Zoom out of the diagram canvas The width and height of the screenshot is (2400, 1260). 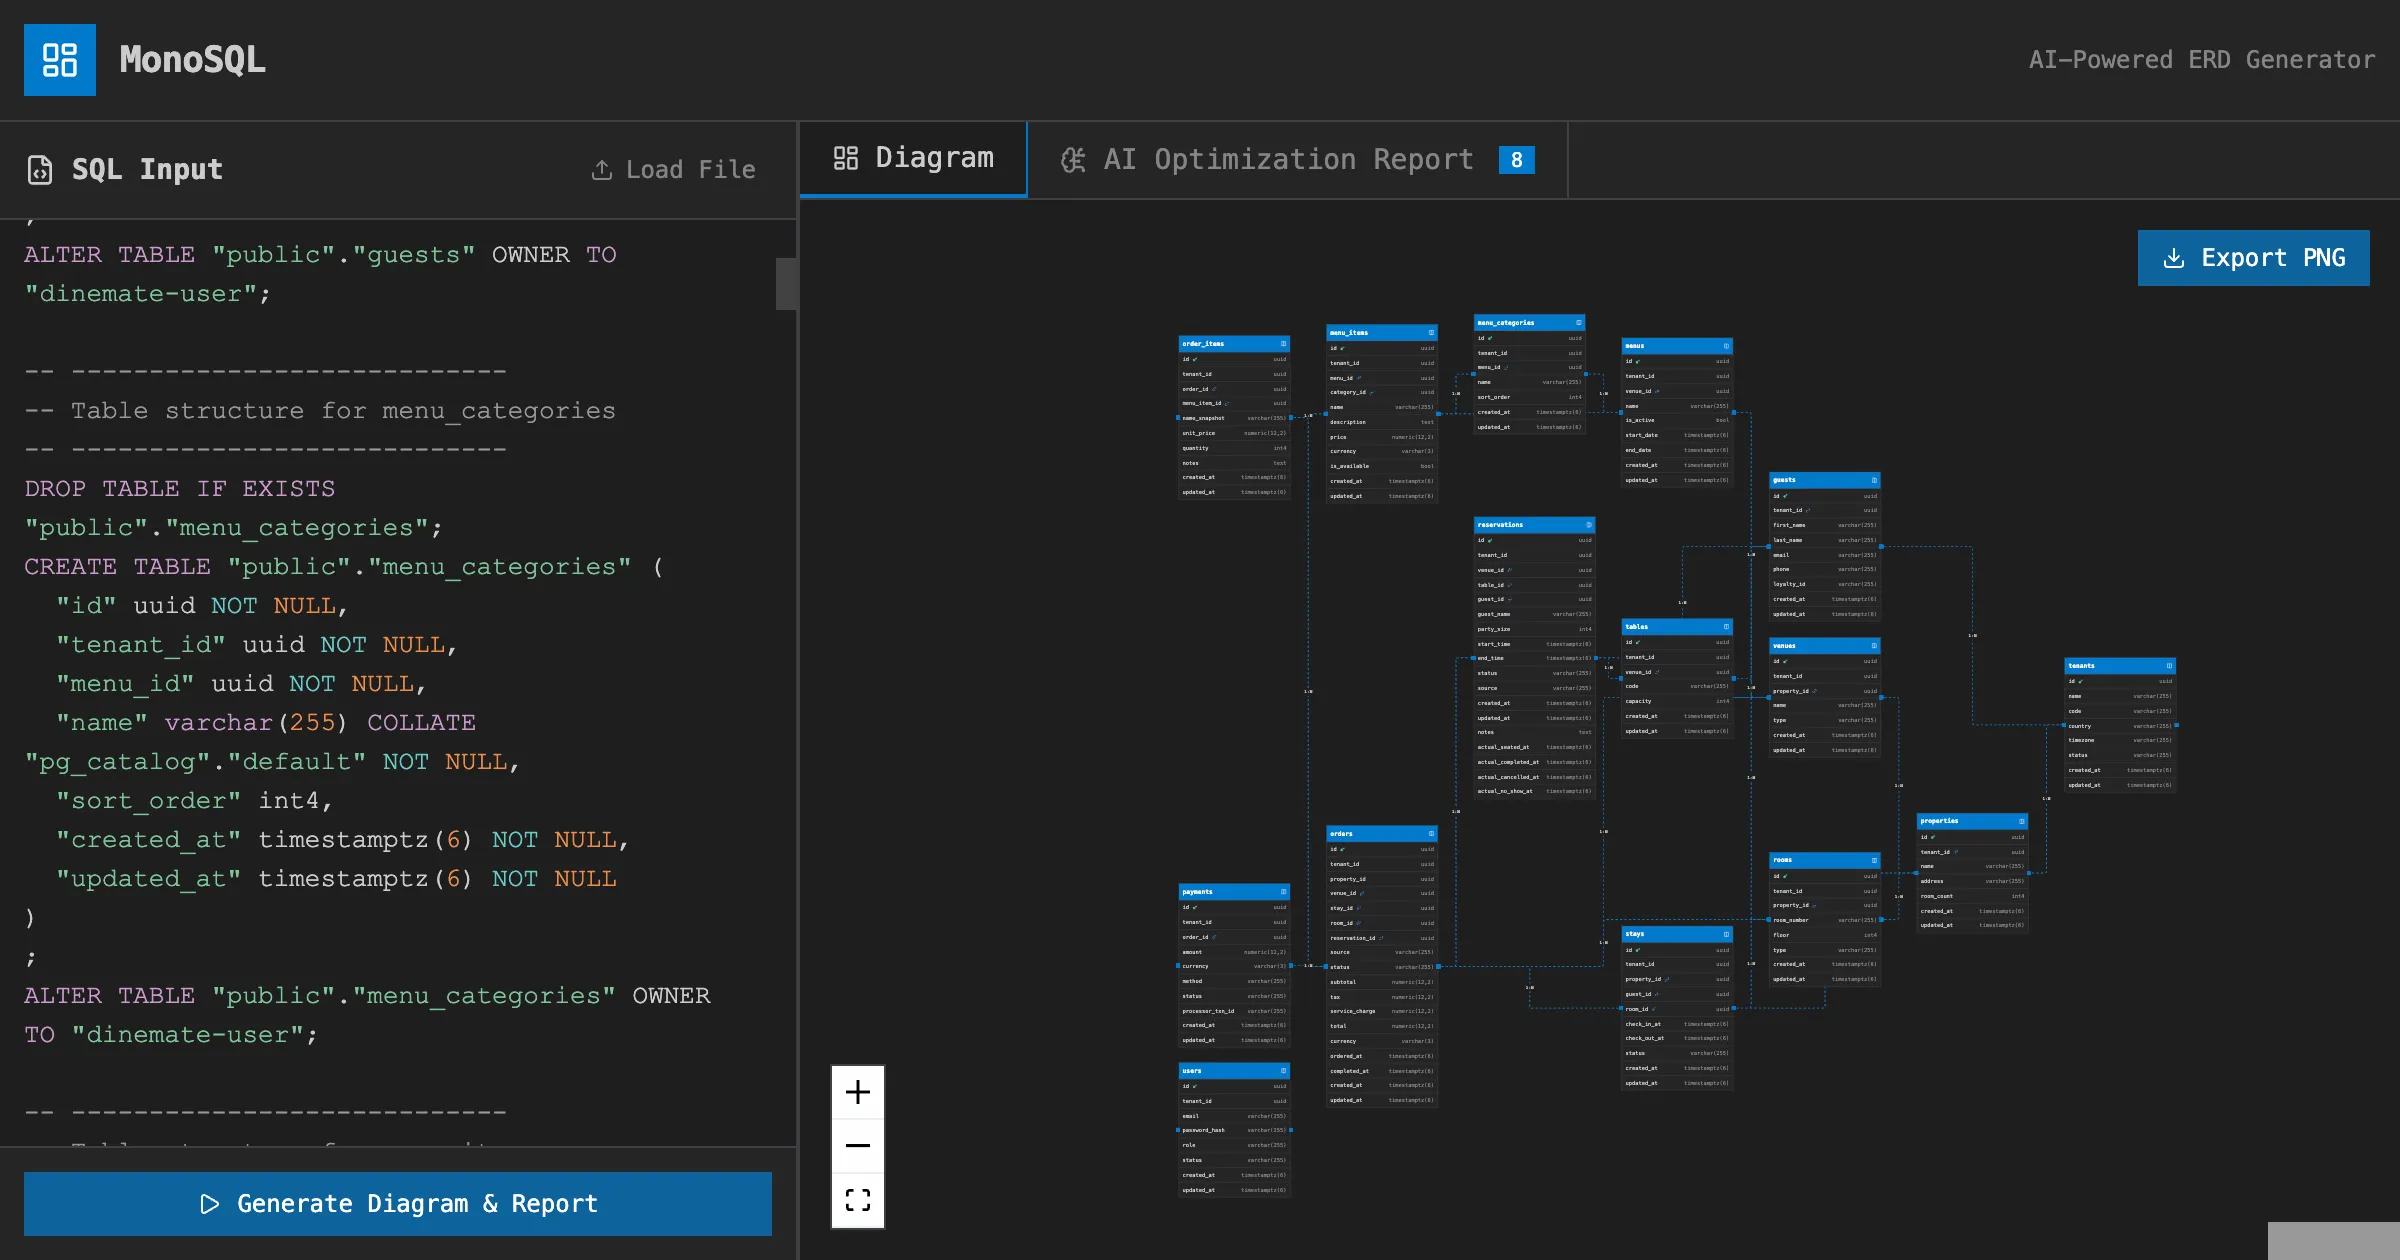[858, 1146]
